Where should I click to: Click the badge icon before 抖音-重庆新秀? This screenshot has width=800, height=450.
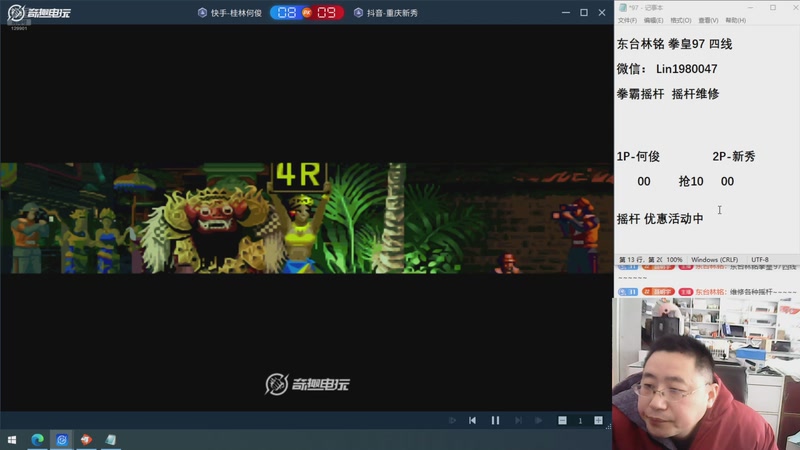(x=359, y=13)
